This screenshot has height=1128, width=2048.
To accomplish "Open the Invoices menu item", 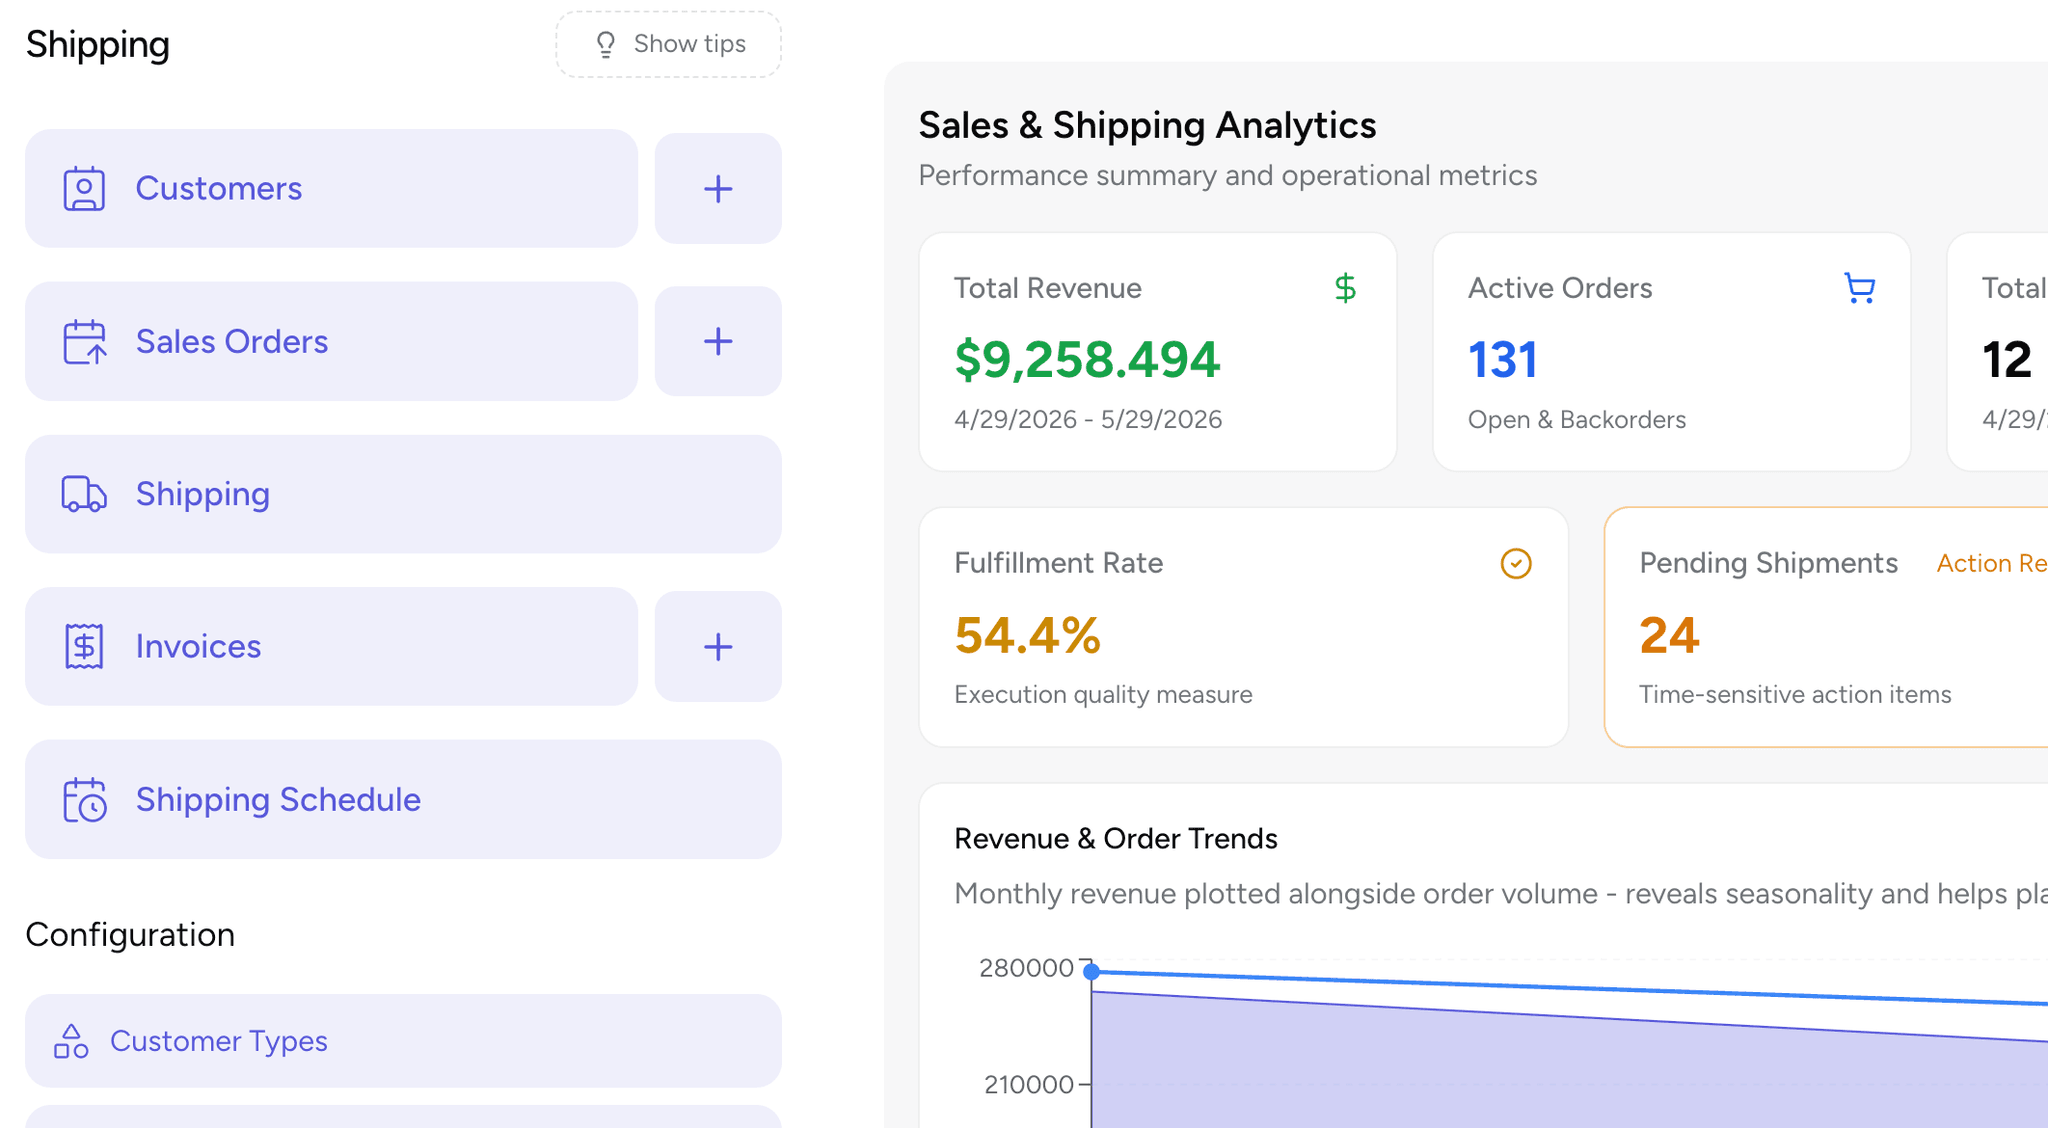I will 331,646.
